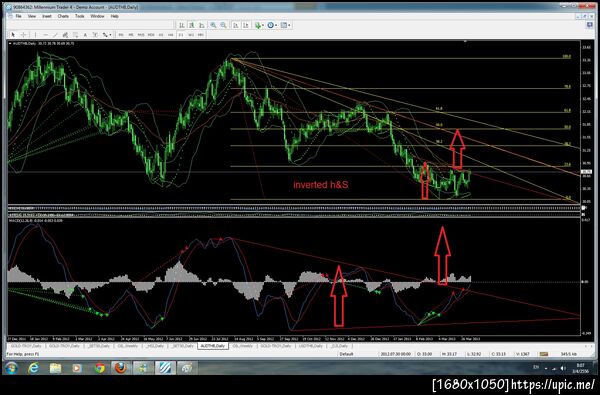Toggle Chart Shift button
The height and width of the screenshot is (395, 600).
tap(246, 25)
